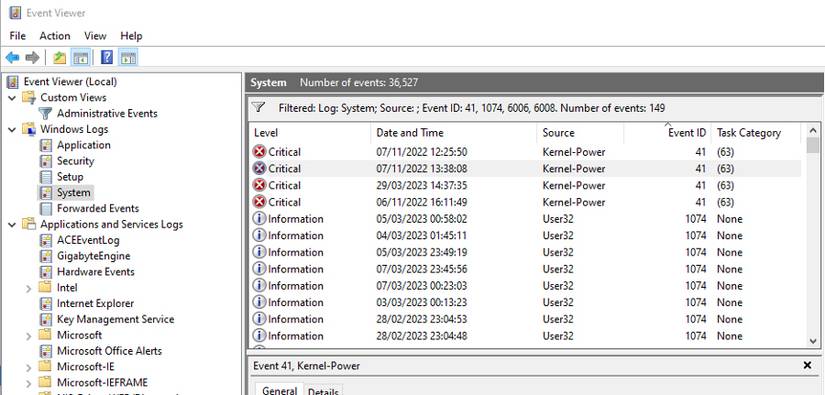Viewport: 825px width, 395px height.
Task: Toggle Show/Hide Console Tree toolbar icon
Action: click(81, 57)
